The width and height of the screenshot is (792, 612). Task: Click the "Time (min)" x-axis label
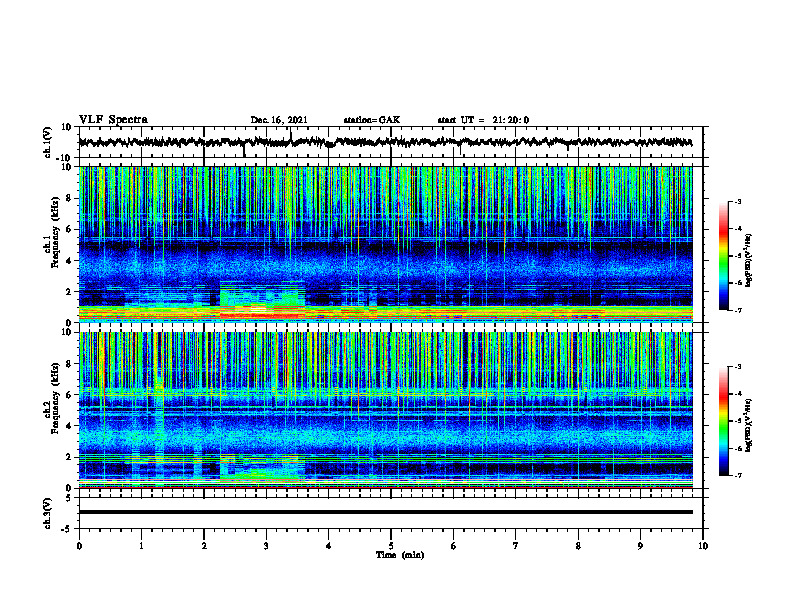pos(400,555)
